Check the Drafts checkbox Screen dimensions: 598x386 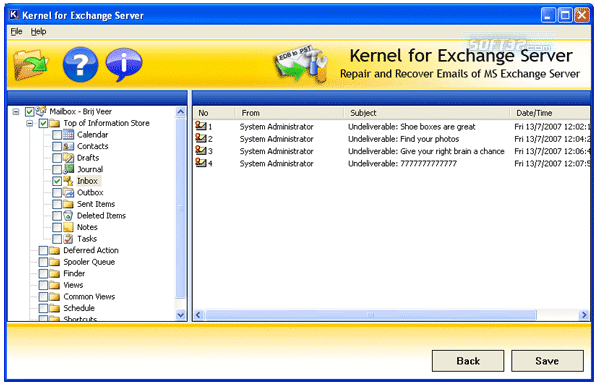coord(57,158)
